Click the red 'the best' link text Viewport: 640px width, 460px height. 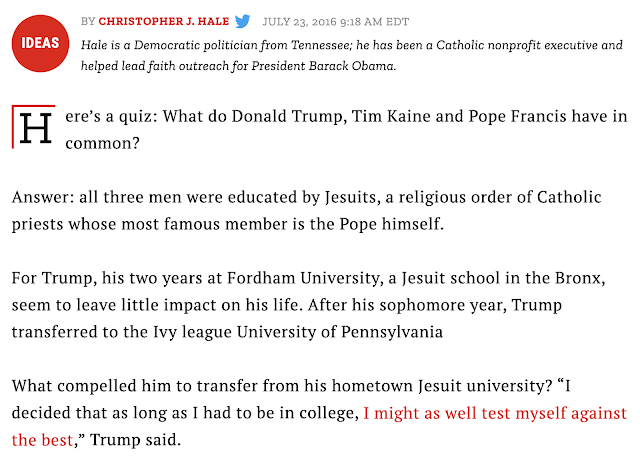pos(42,440)
